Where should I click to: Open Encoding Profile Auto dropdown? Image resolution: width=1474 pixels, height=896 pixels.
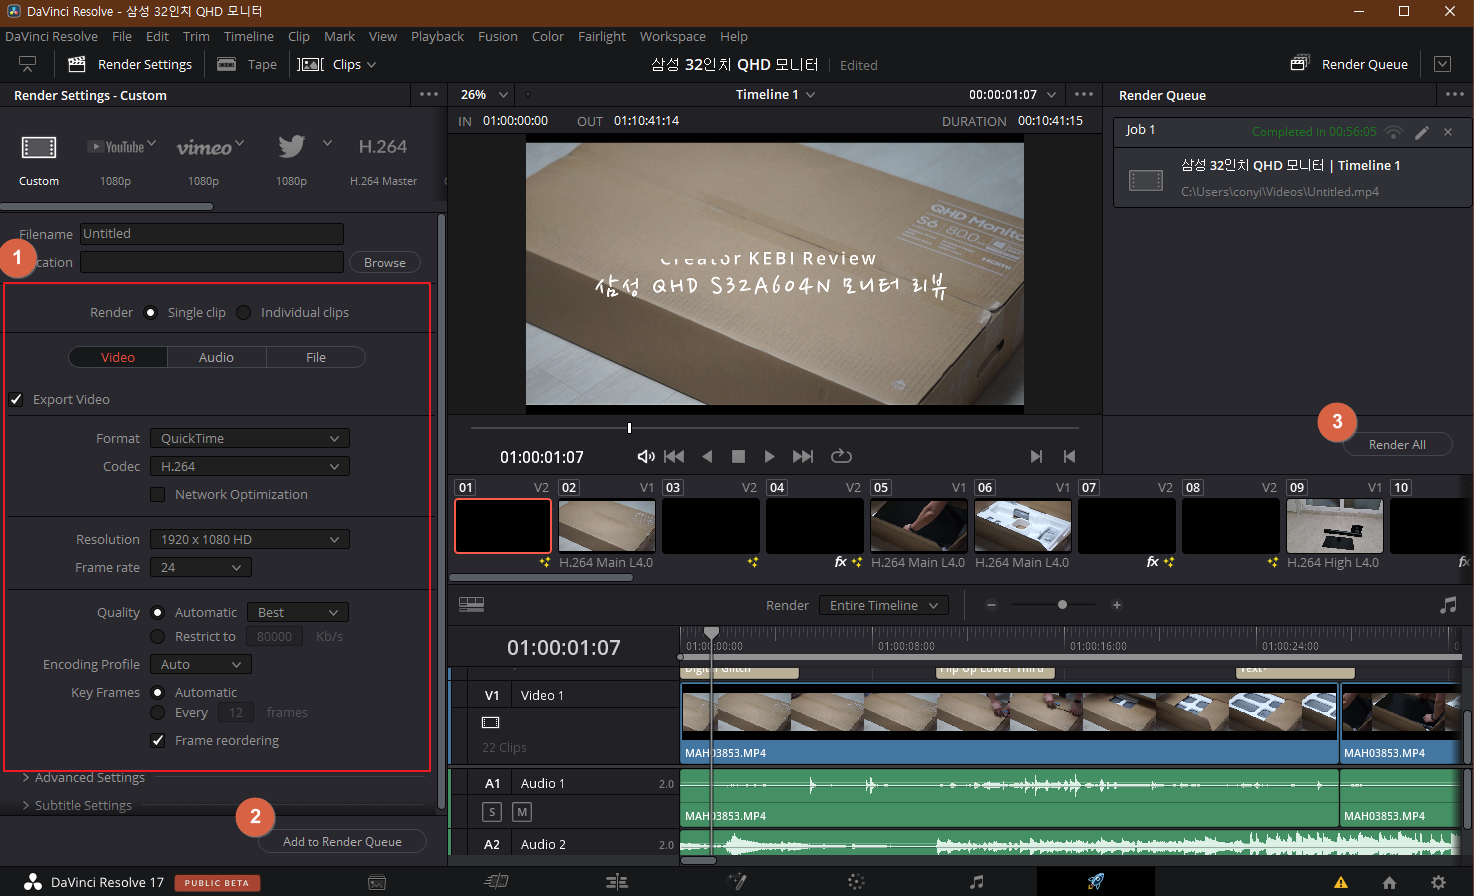pyautogui.click(x=201, y=664)
